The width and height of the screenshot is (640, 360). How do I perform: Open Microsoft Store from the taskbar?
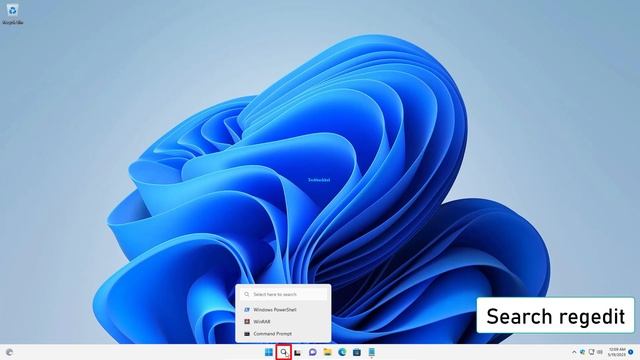click(357, 352)
